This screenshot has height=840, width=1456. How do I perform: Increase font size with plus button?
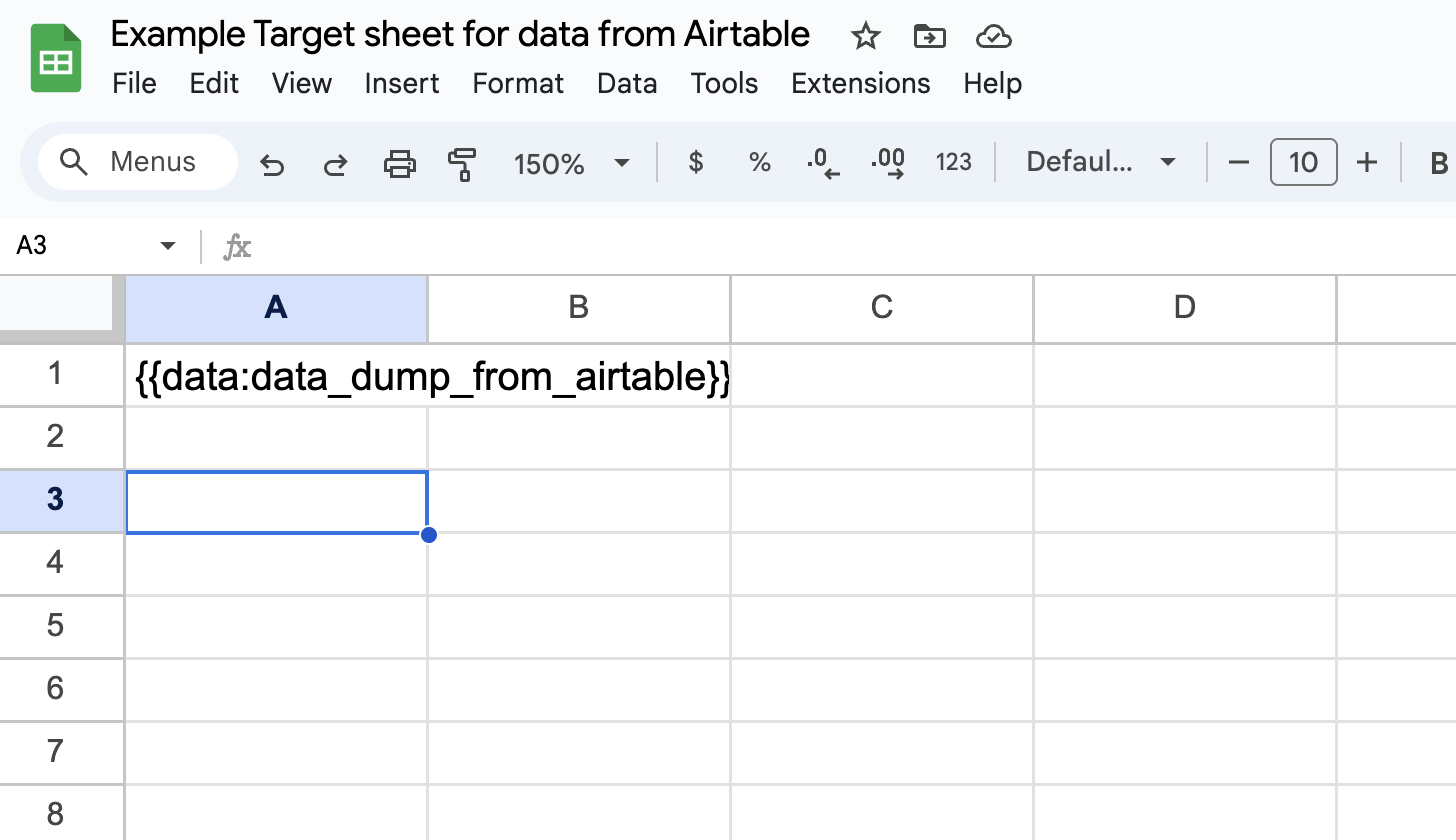1367,162
